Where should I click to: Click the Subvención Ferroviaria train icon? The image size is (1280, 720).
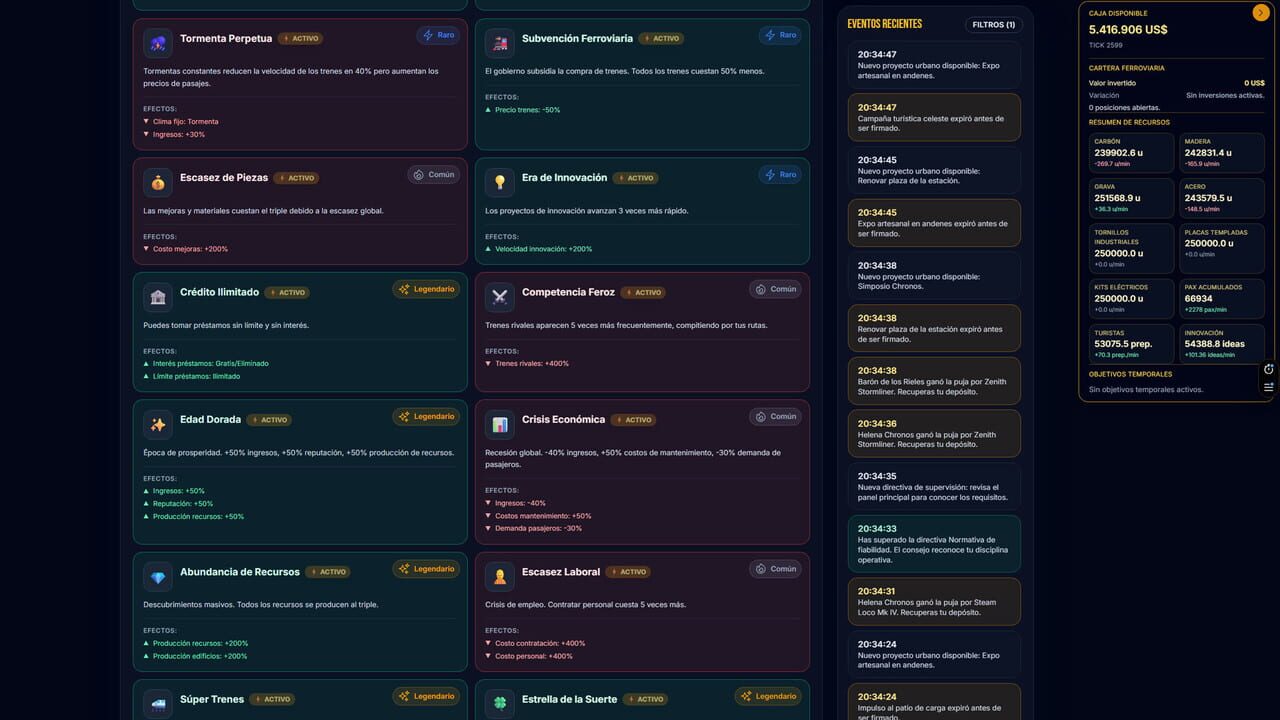[500, 43]
